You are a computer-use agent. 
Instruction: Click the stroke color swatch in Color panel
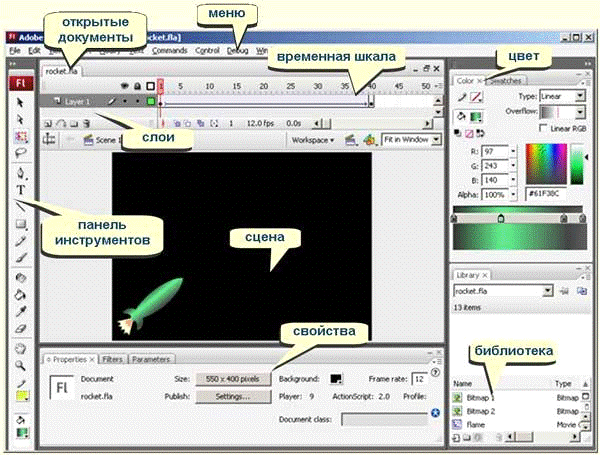point(476,97)
